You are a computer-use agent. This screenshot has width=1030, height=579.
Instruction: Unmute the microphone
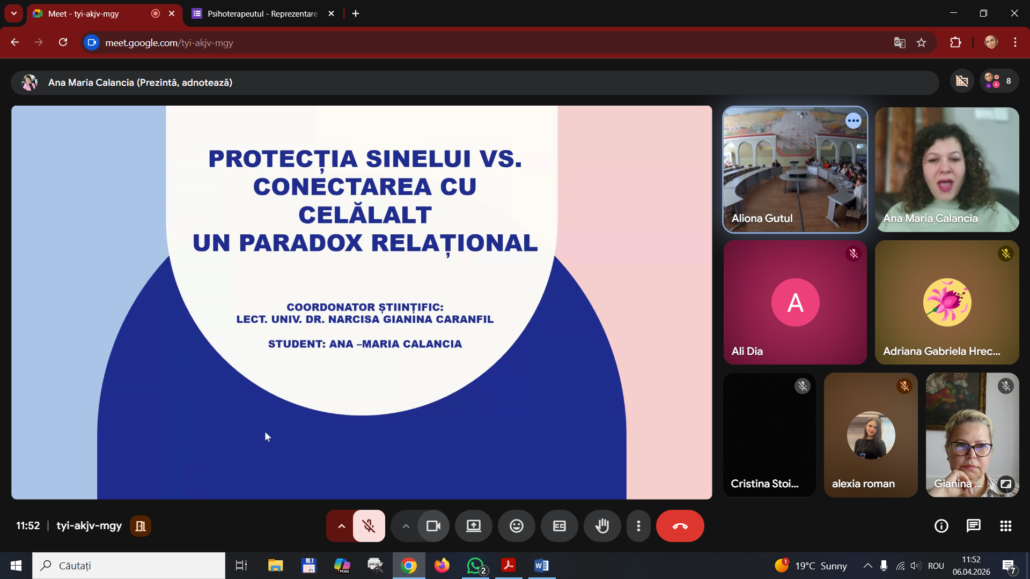pyautogui.click(x=369, y=526)
